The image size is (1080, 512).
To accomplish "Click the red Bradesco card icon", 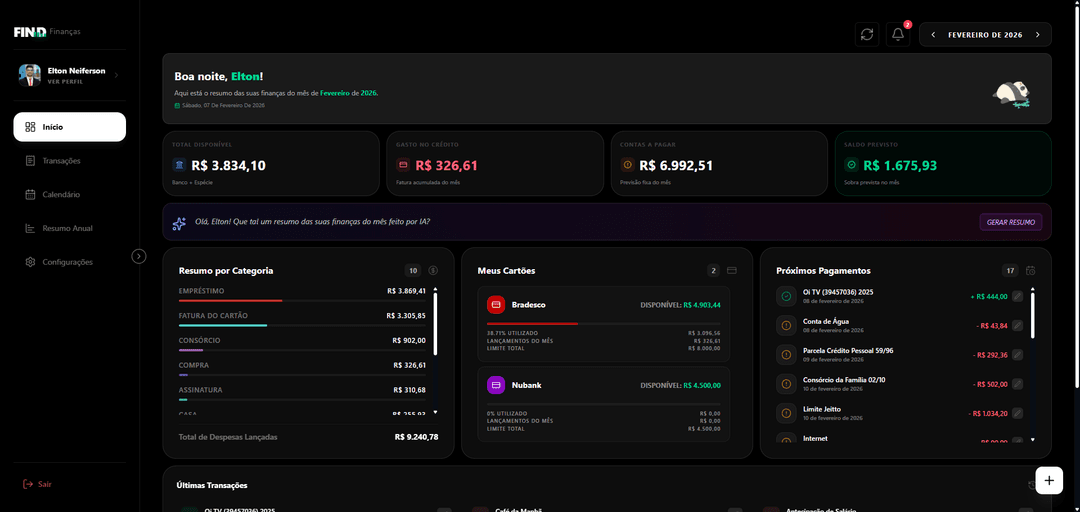I will [496, 305].
